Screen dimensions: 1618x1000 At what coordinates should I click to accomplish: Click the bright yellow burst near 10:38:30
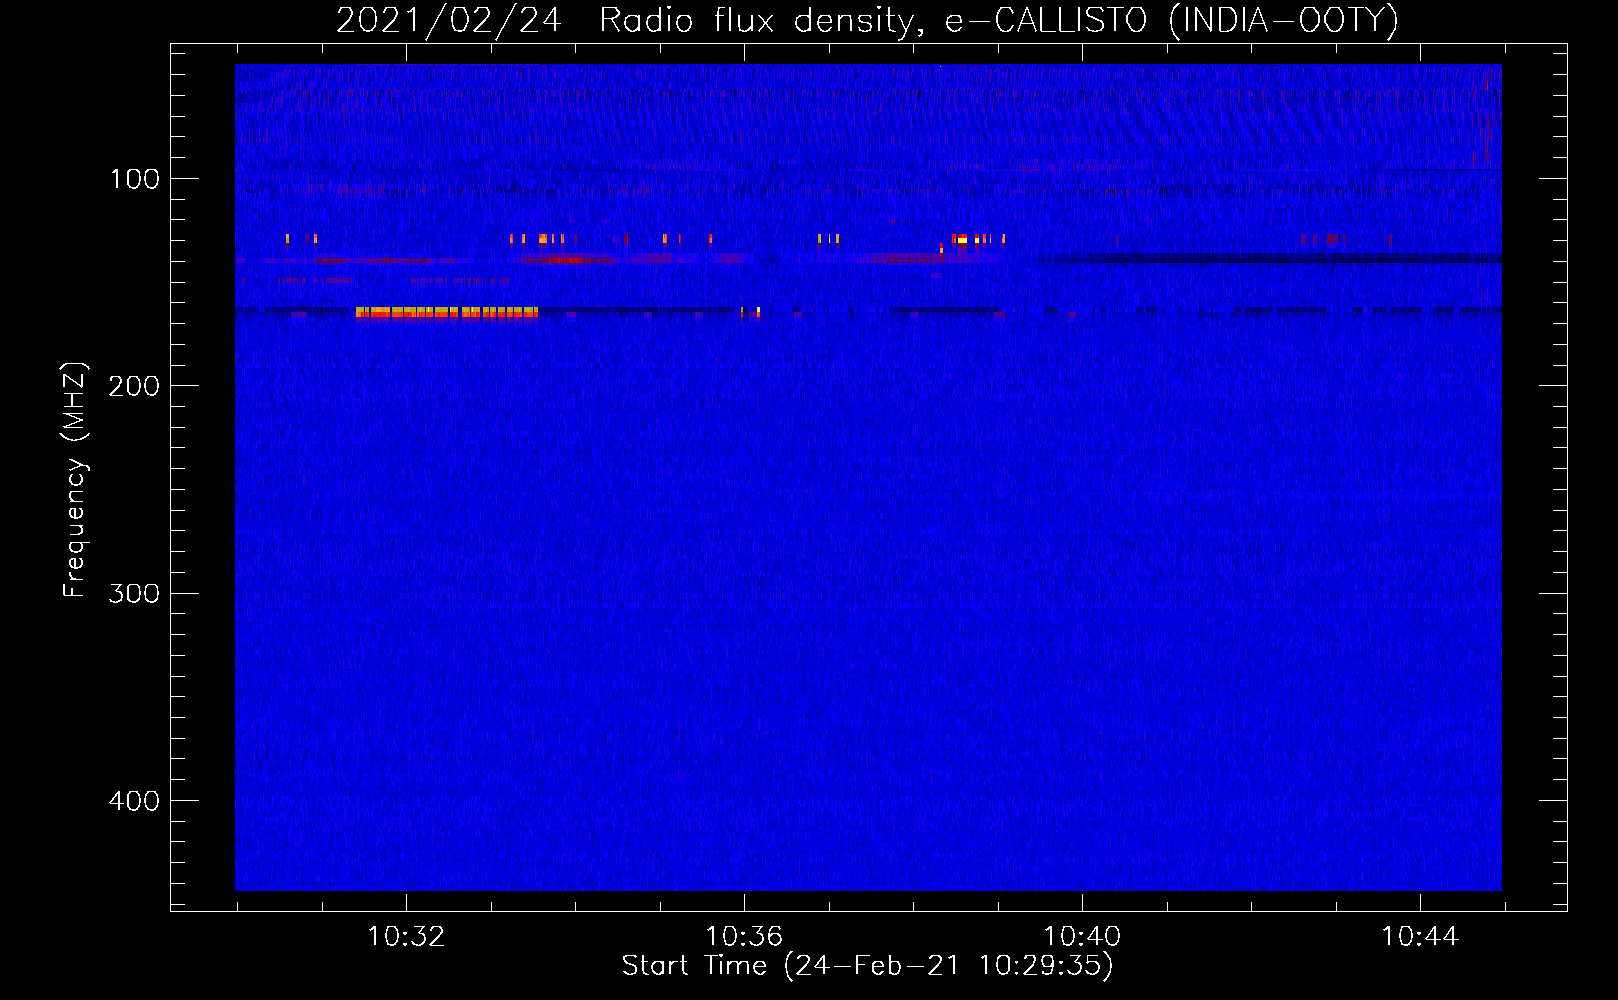coord(962,239)
